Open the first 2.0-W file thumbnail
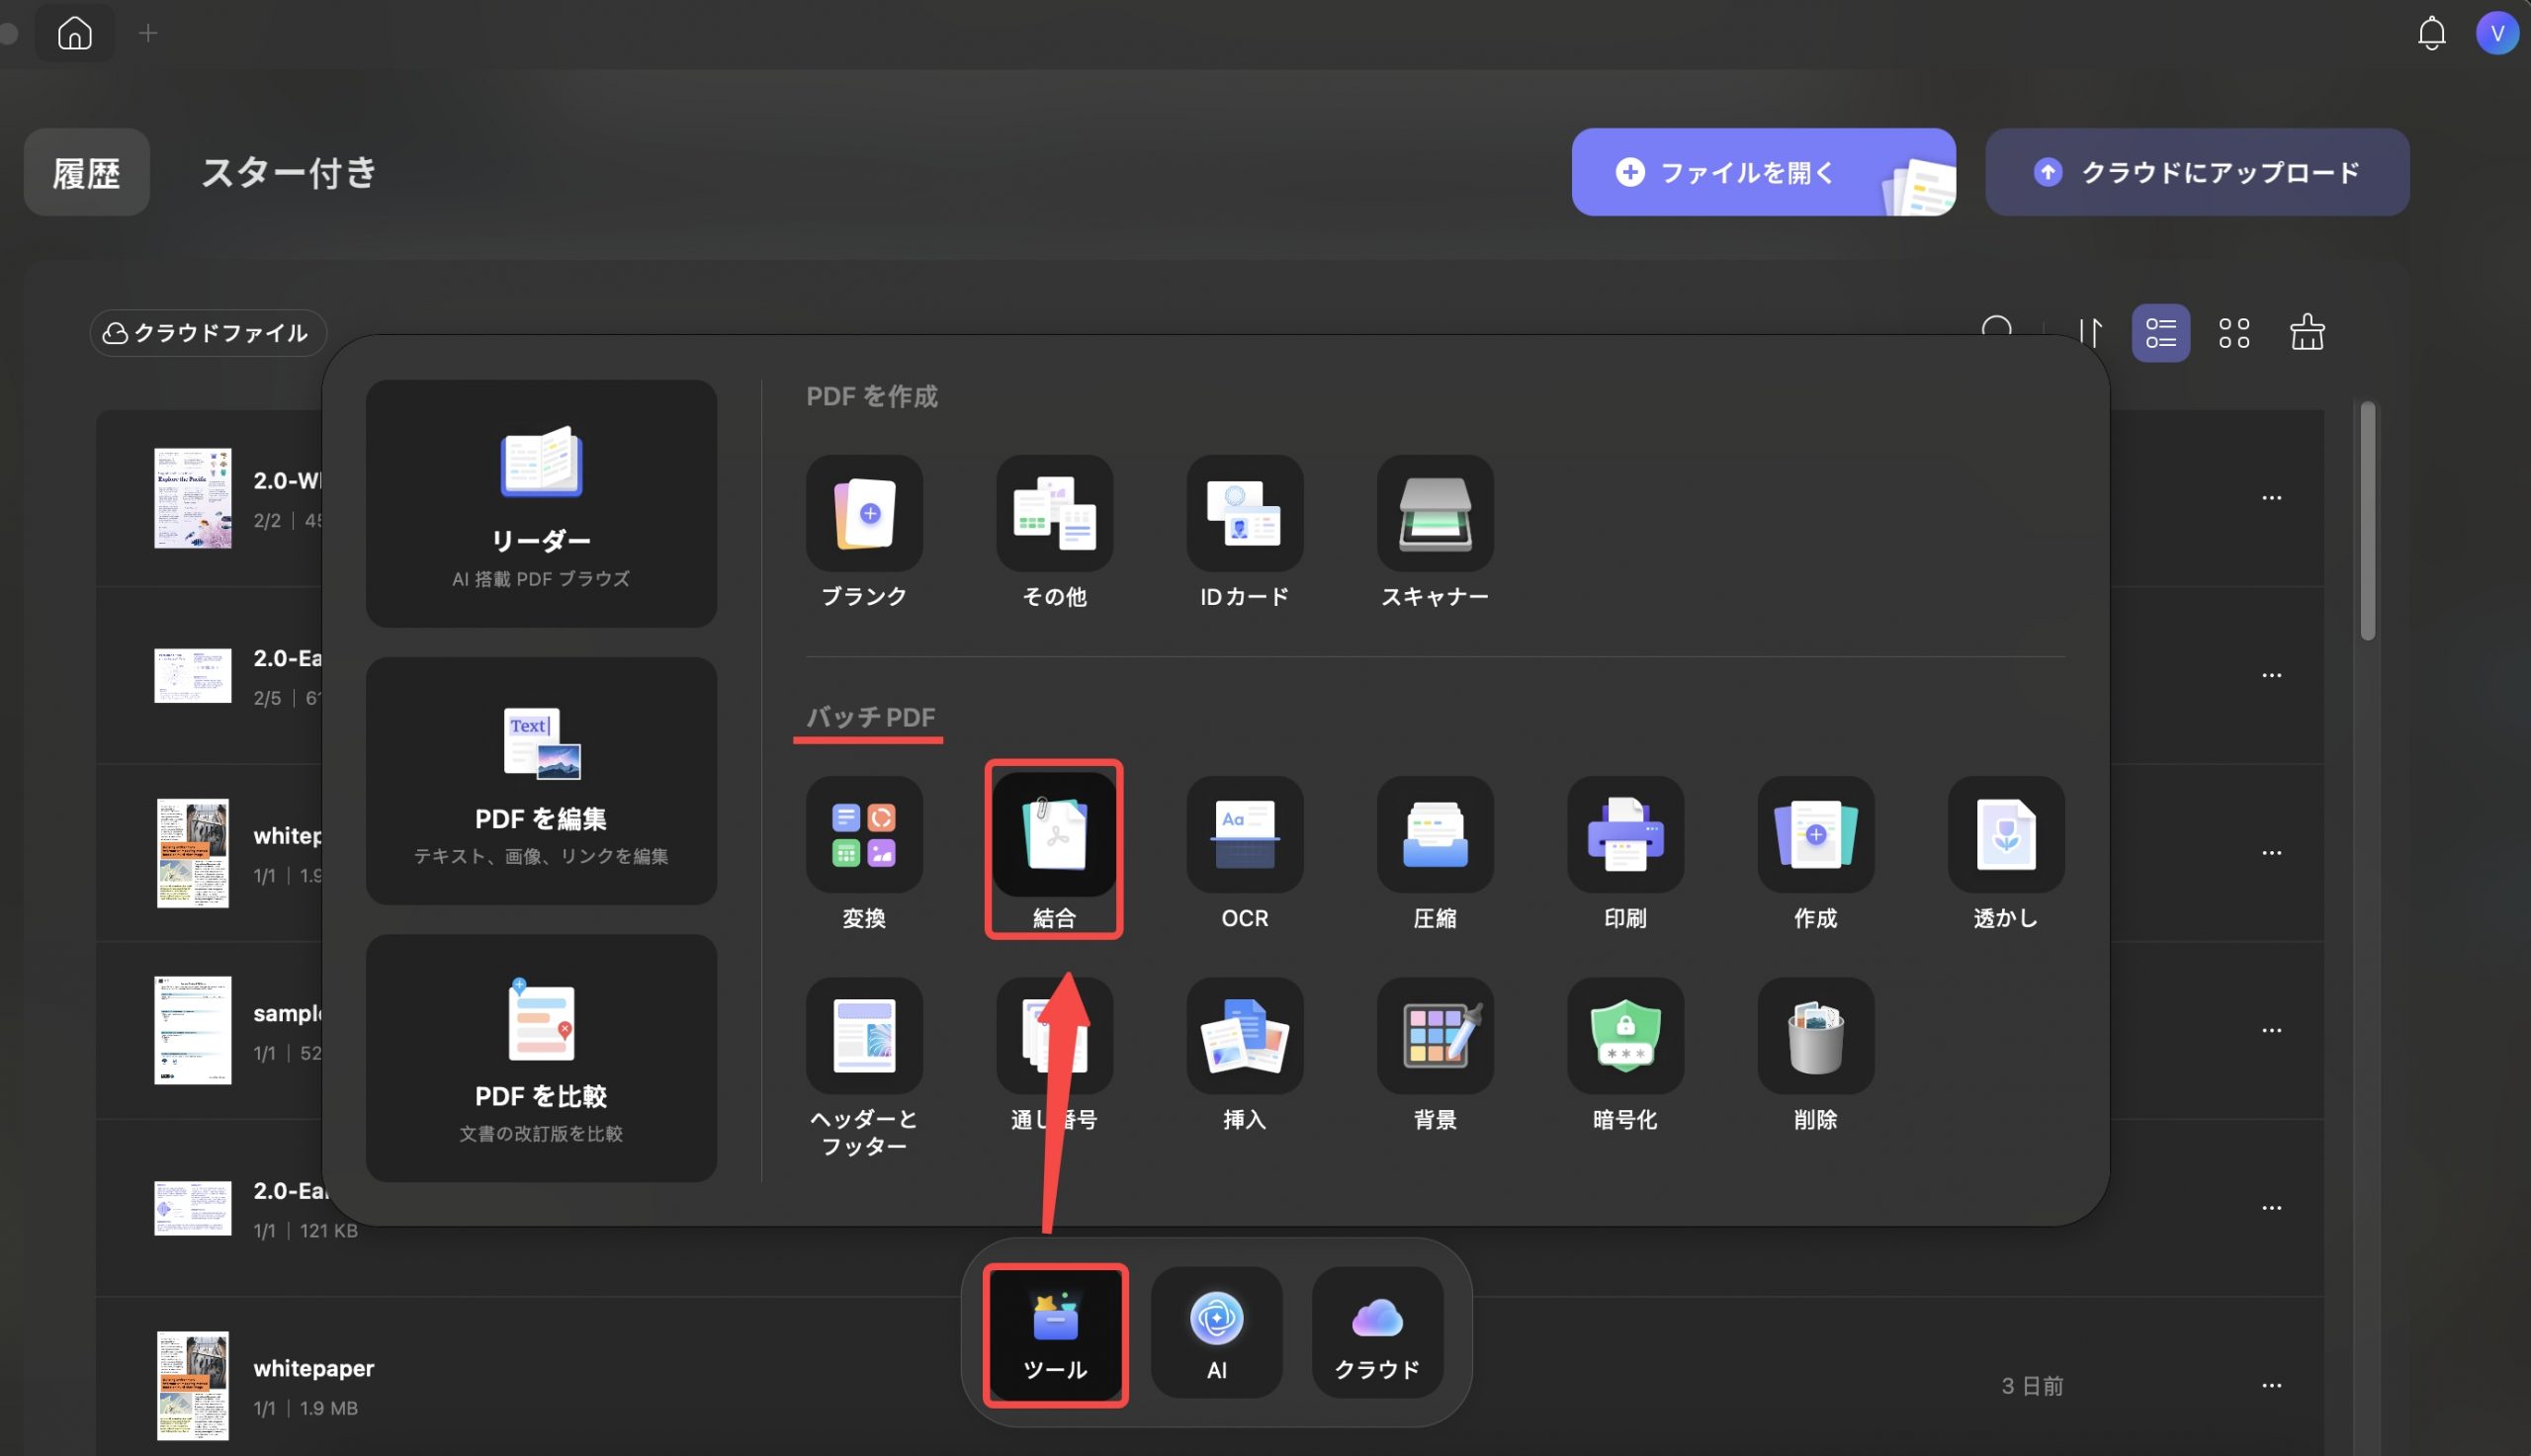Viewport: 2531px width, 1456px height. click(x=193, y=498)
